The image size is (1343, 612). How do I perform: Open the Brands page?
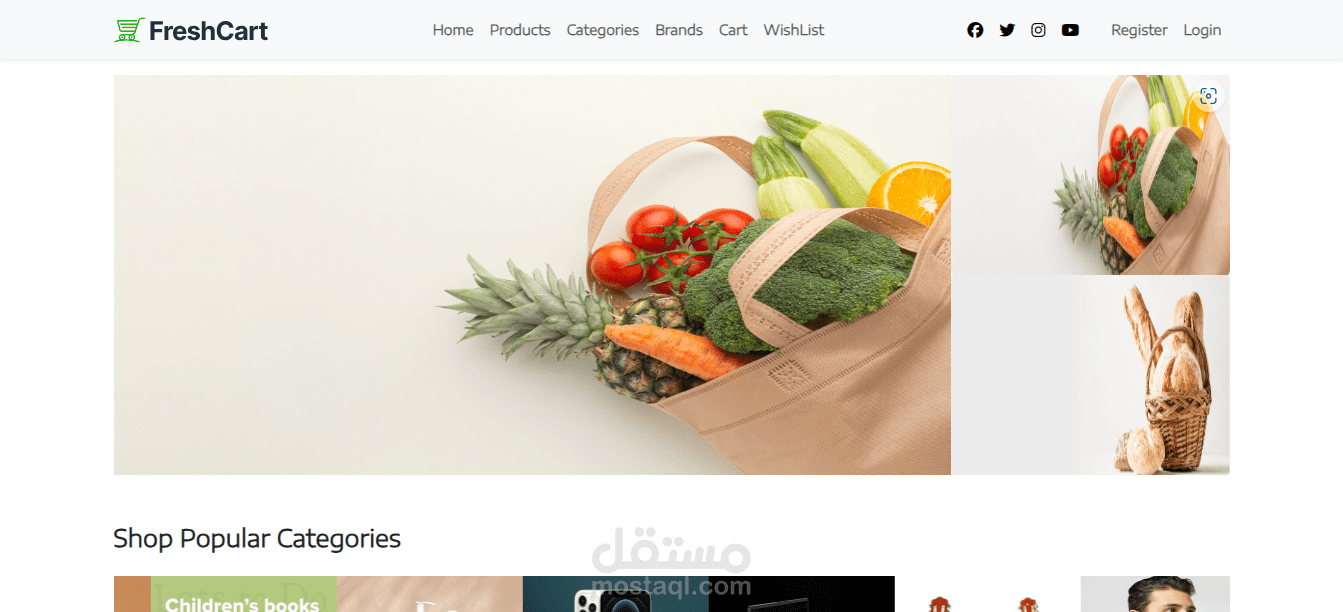[x=679, y=30]
